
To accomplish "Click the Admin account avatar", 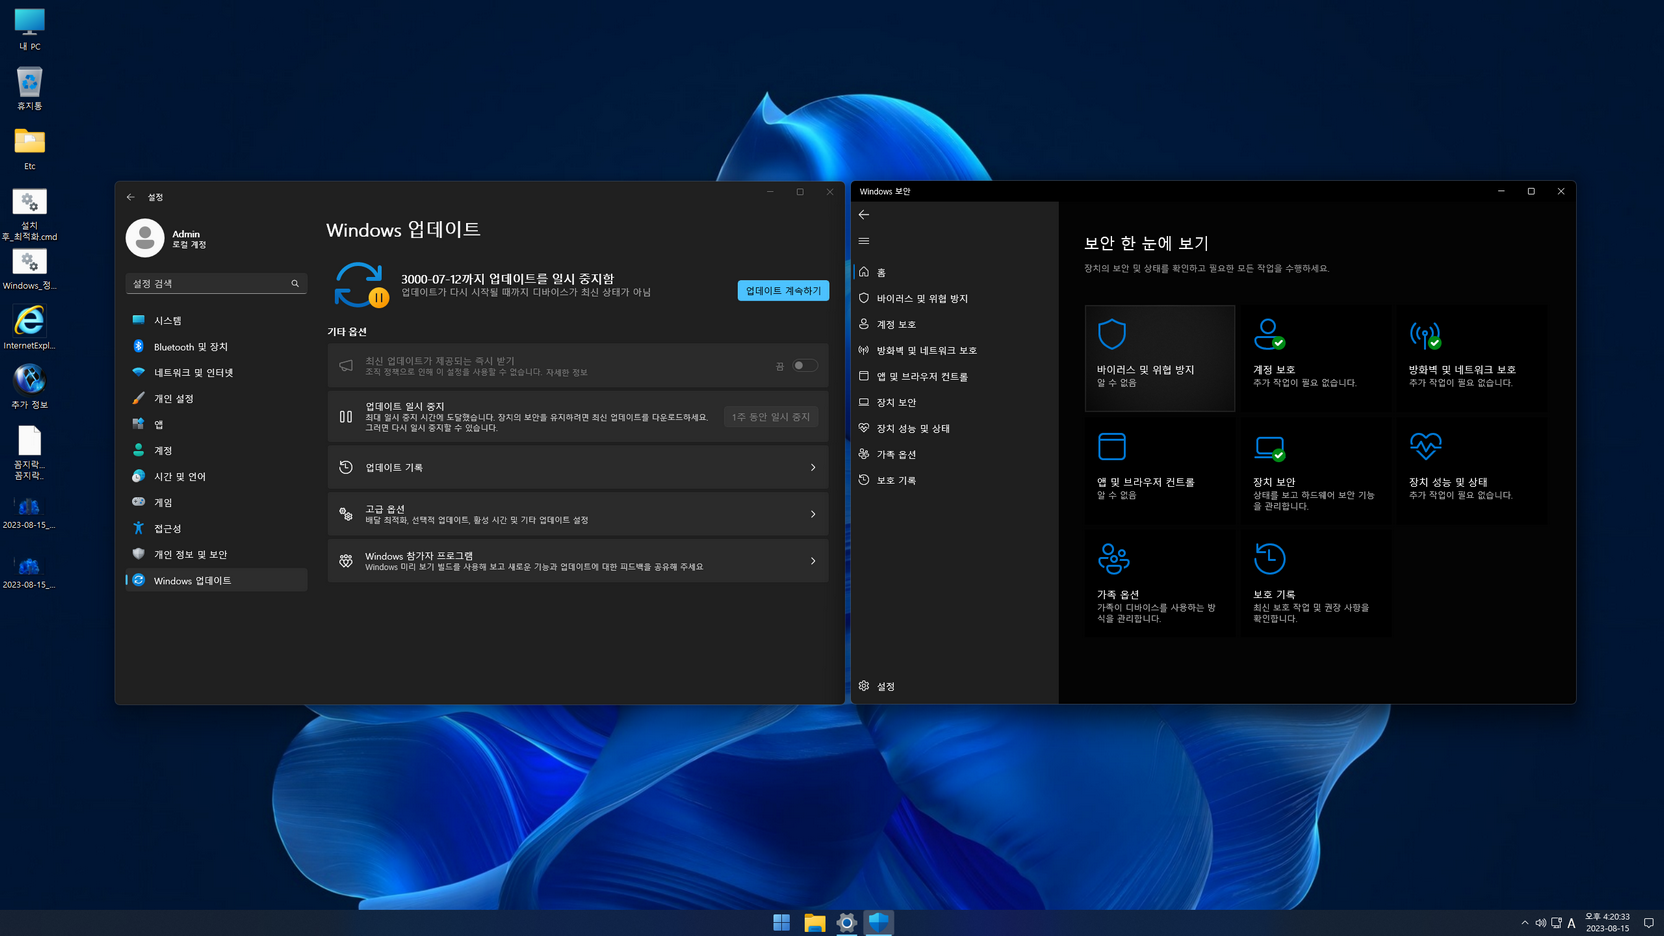I will (145, 238).
